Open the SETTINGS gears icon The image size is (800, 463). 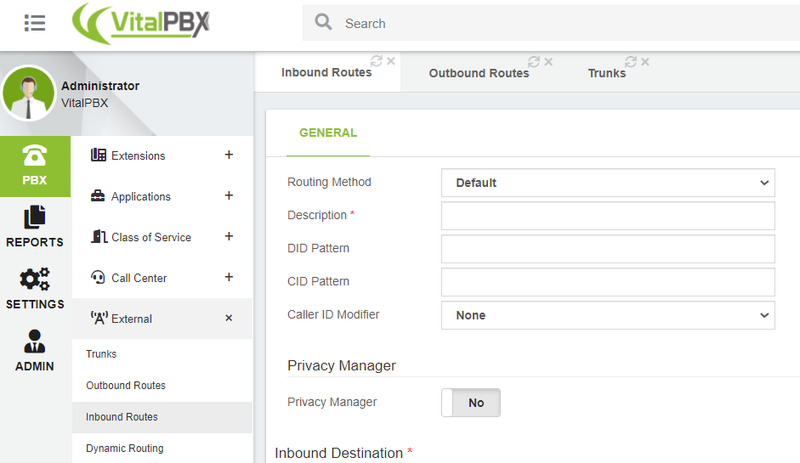(35, 279)
